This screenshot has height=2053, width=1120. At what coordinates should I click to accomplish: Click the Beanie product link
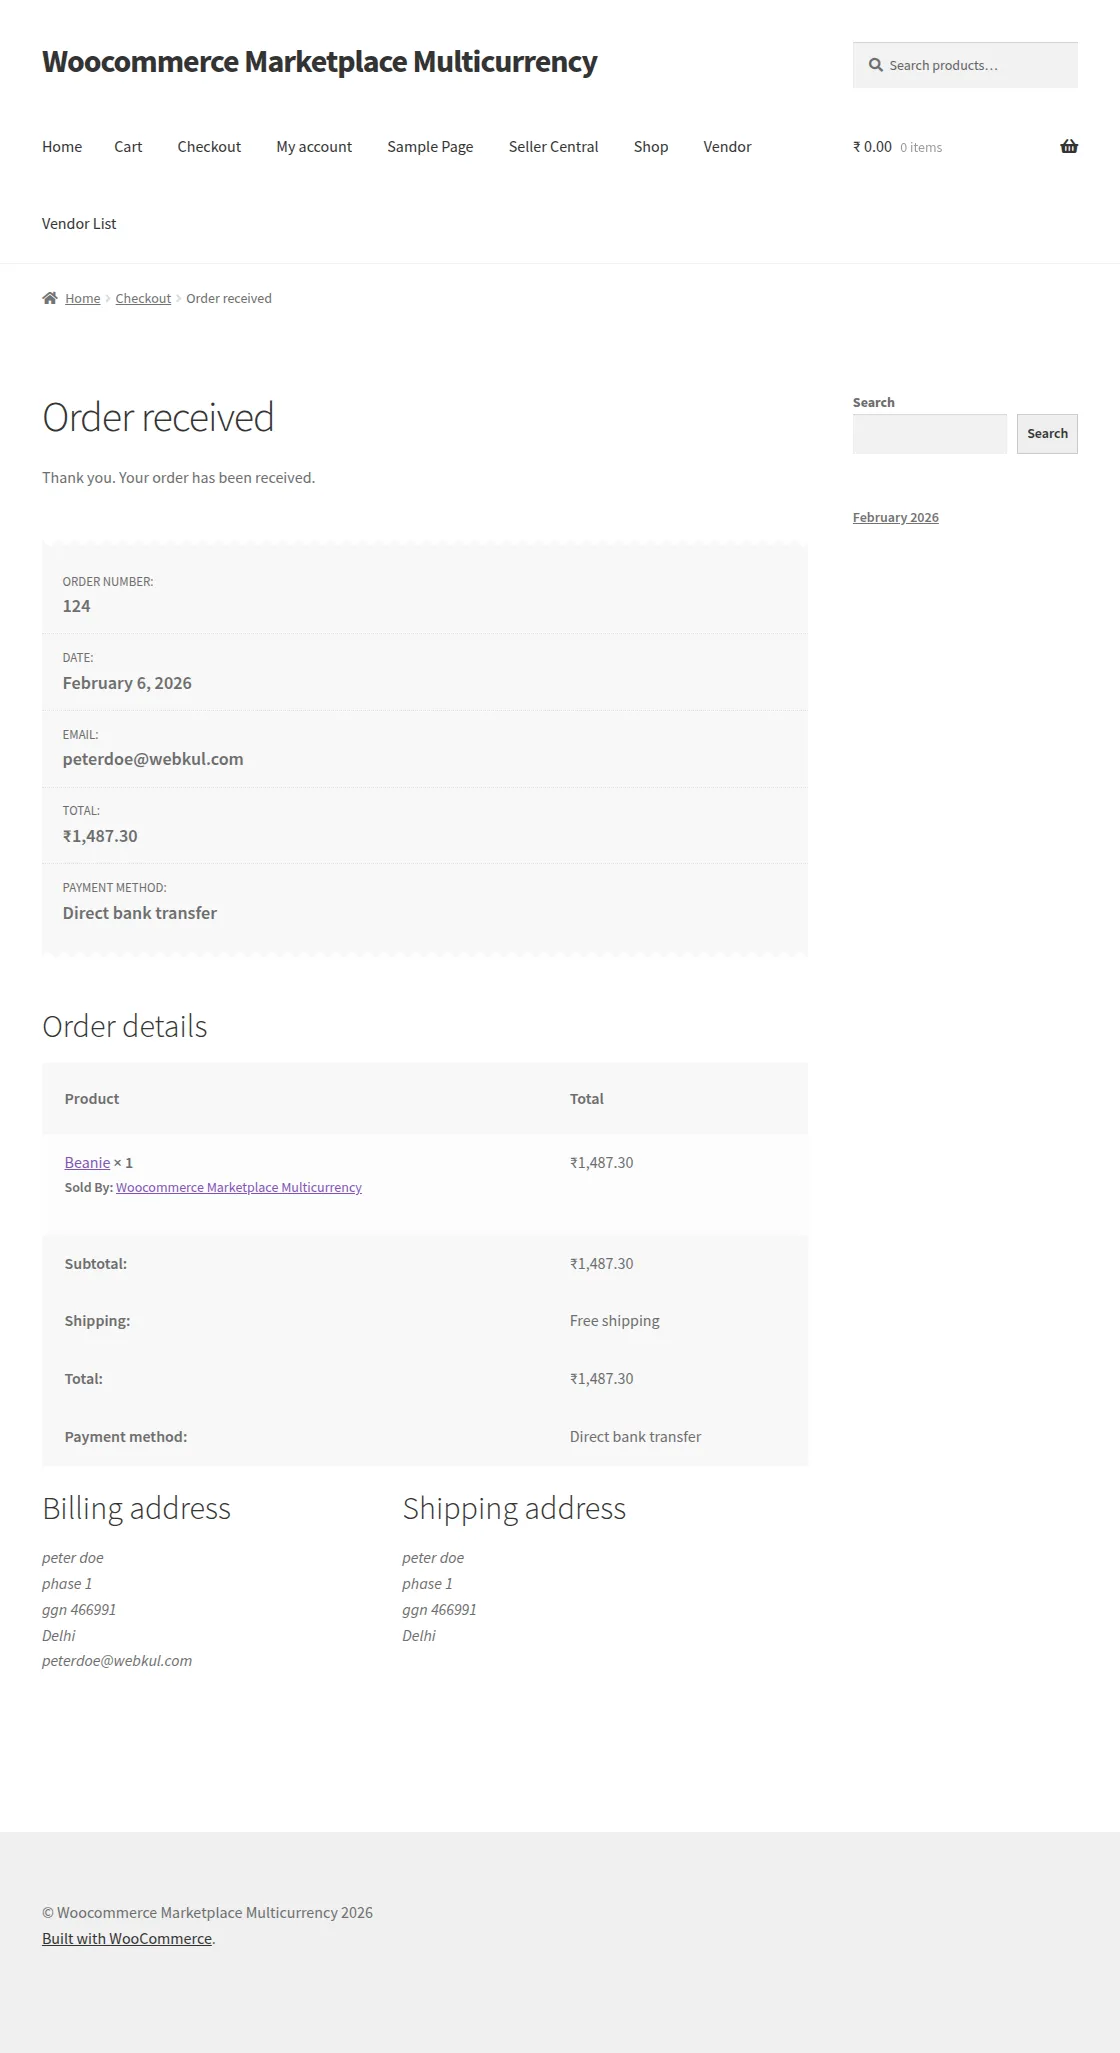[86, 1162]
